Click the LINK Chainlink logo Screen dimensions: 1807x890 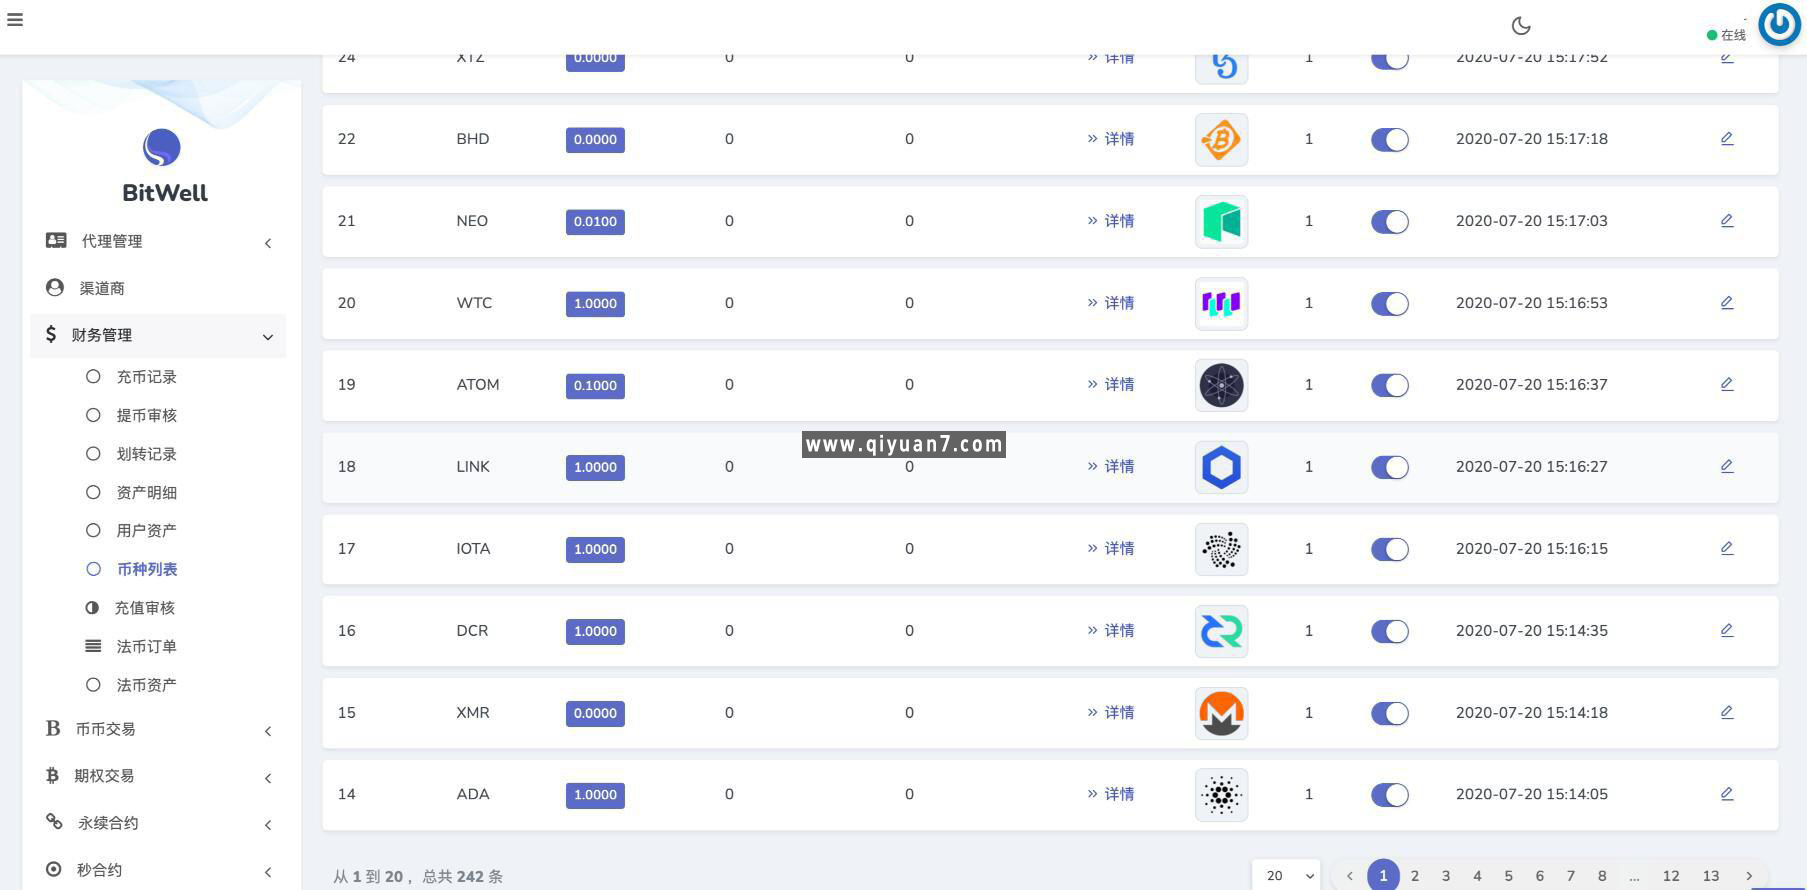point(1220,467)
